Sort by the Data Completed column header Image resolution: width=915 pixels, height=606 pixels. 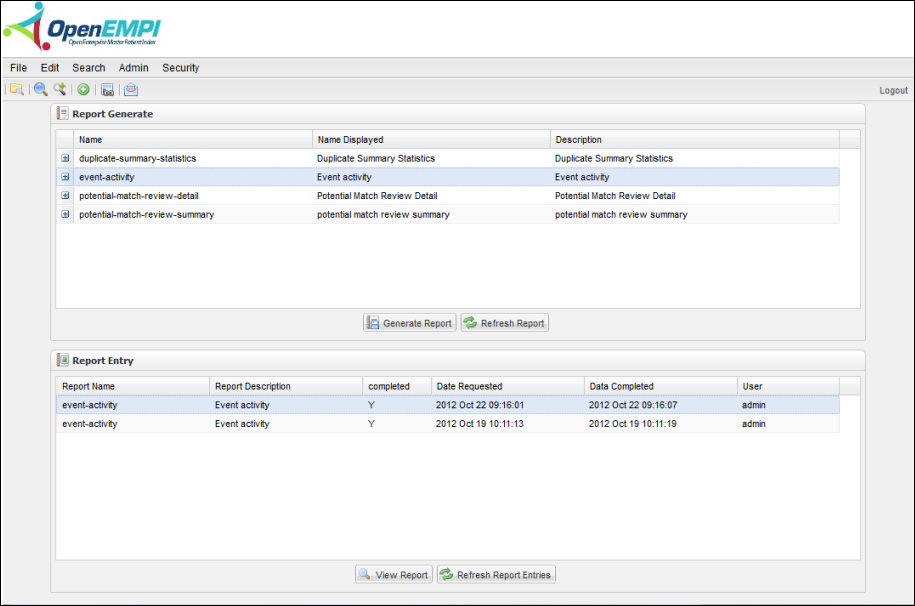point(661,386)
